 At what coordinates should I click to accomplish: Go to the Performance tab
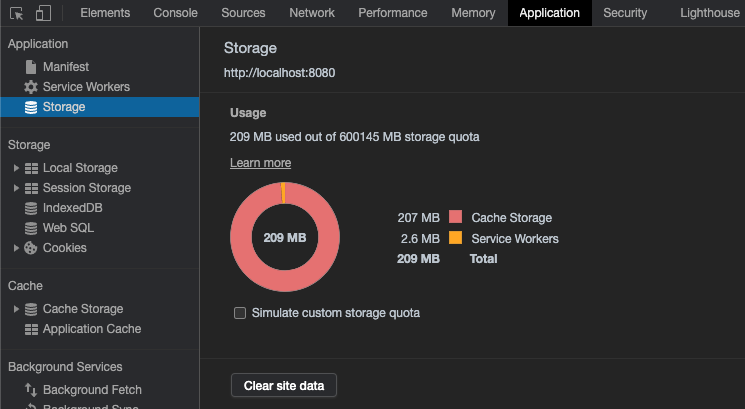[392, 13]
